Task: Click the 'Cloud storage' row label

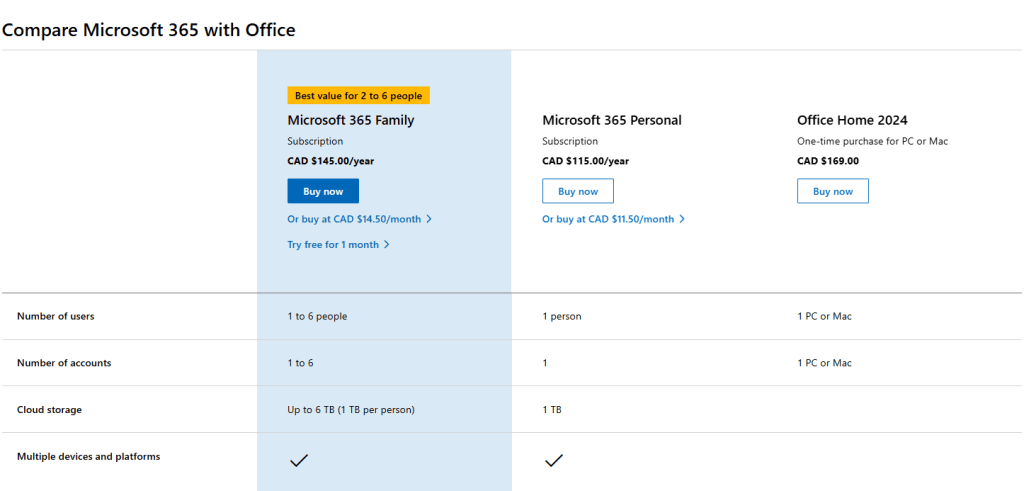Action: 50,410
